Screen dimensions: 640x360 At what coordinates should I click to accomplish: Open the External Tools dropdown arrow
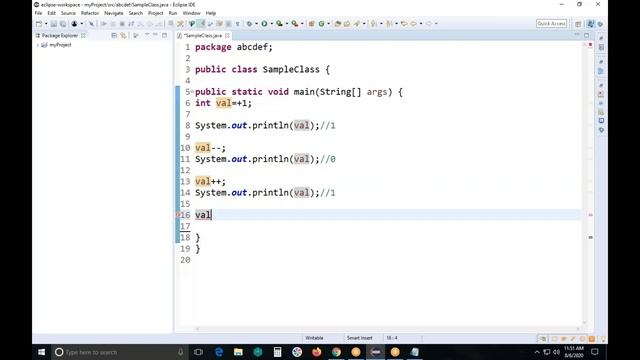302,24
